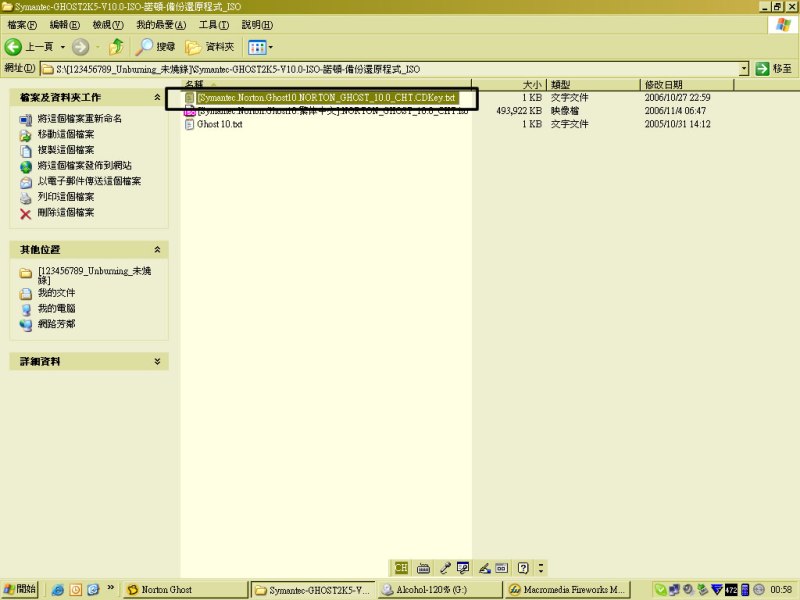
Task: Collapse the 其他位置 panel
Action: pos(157,249)
